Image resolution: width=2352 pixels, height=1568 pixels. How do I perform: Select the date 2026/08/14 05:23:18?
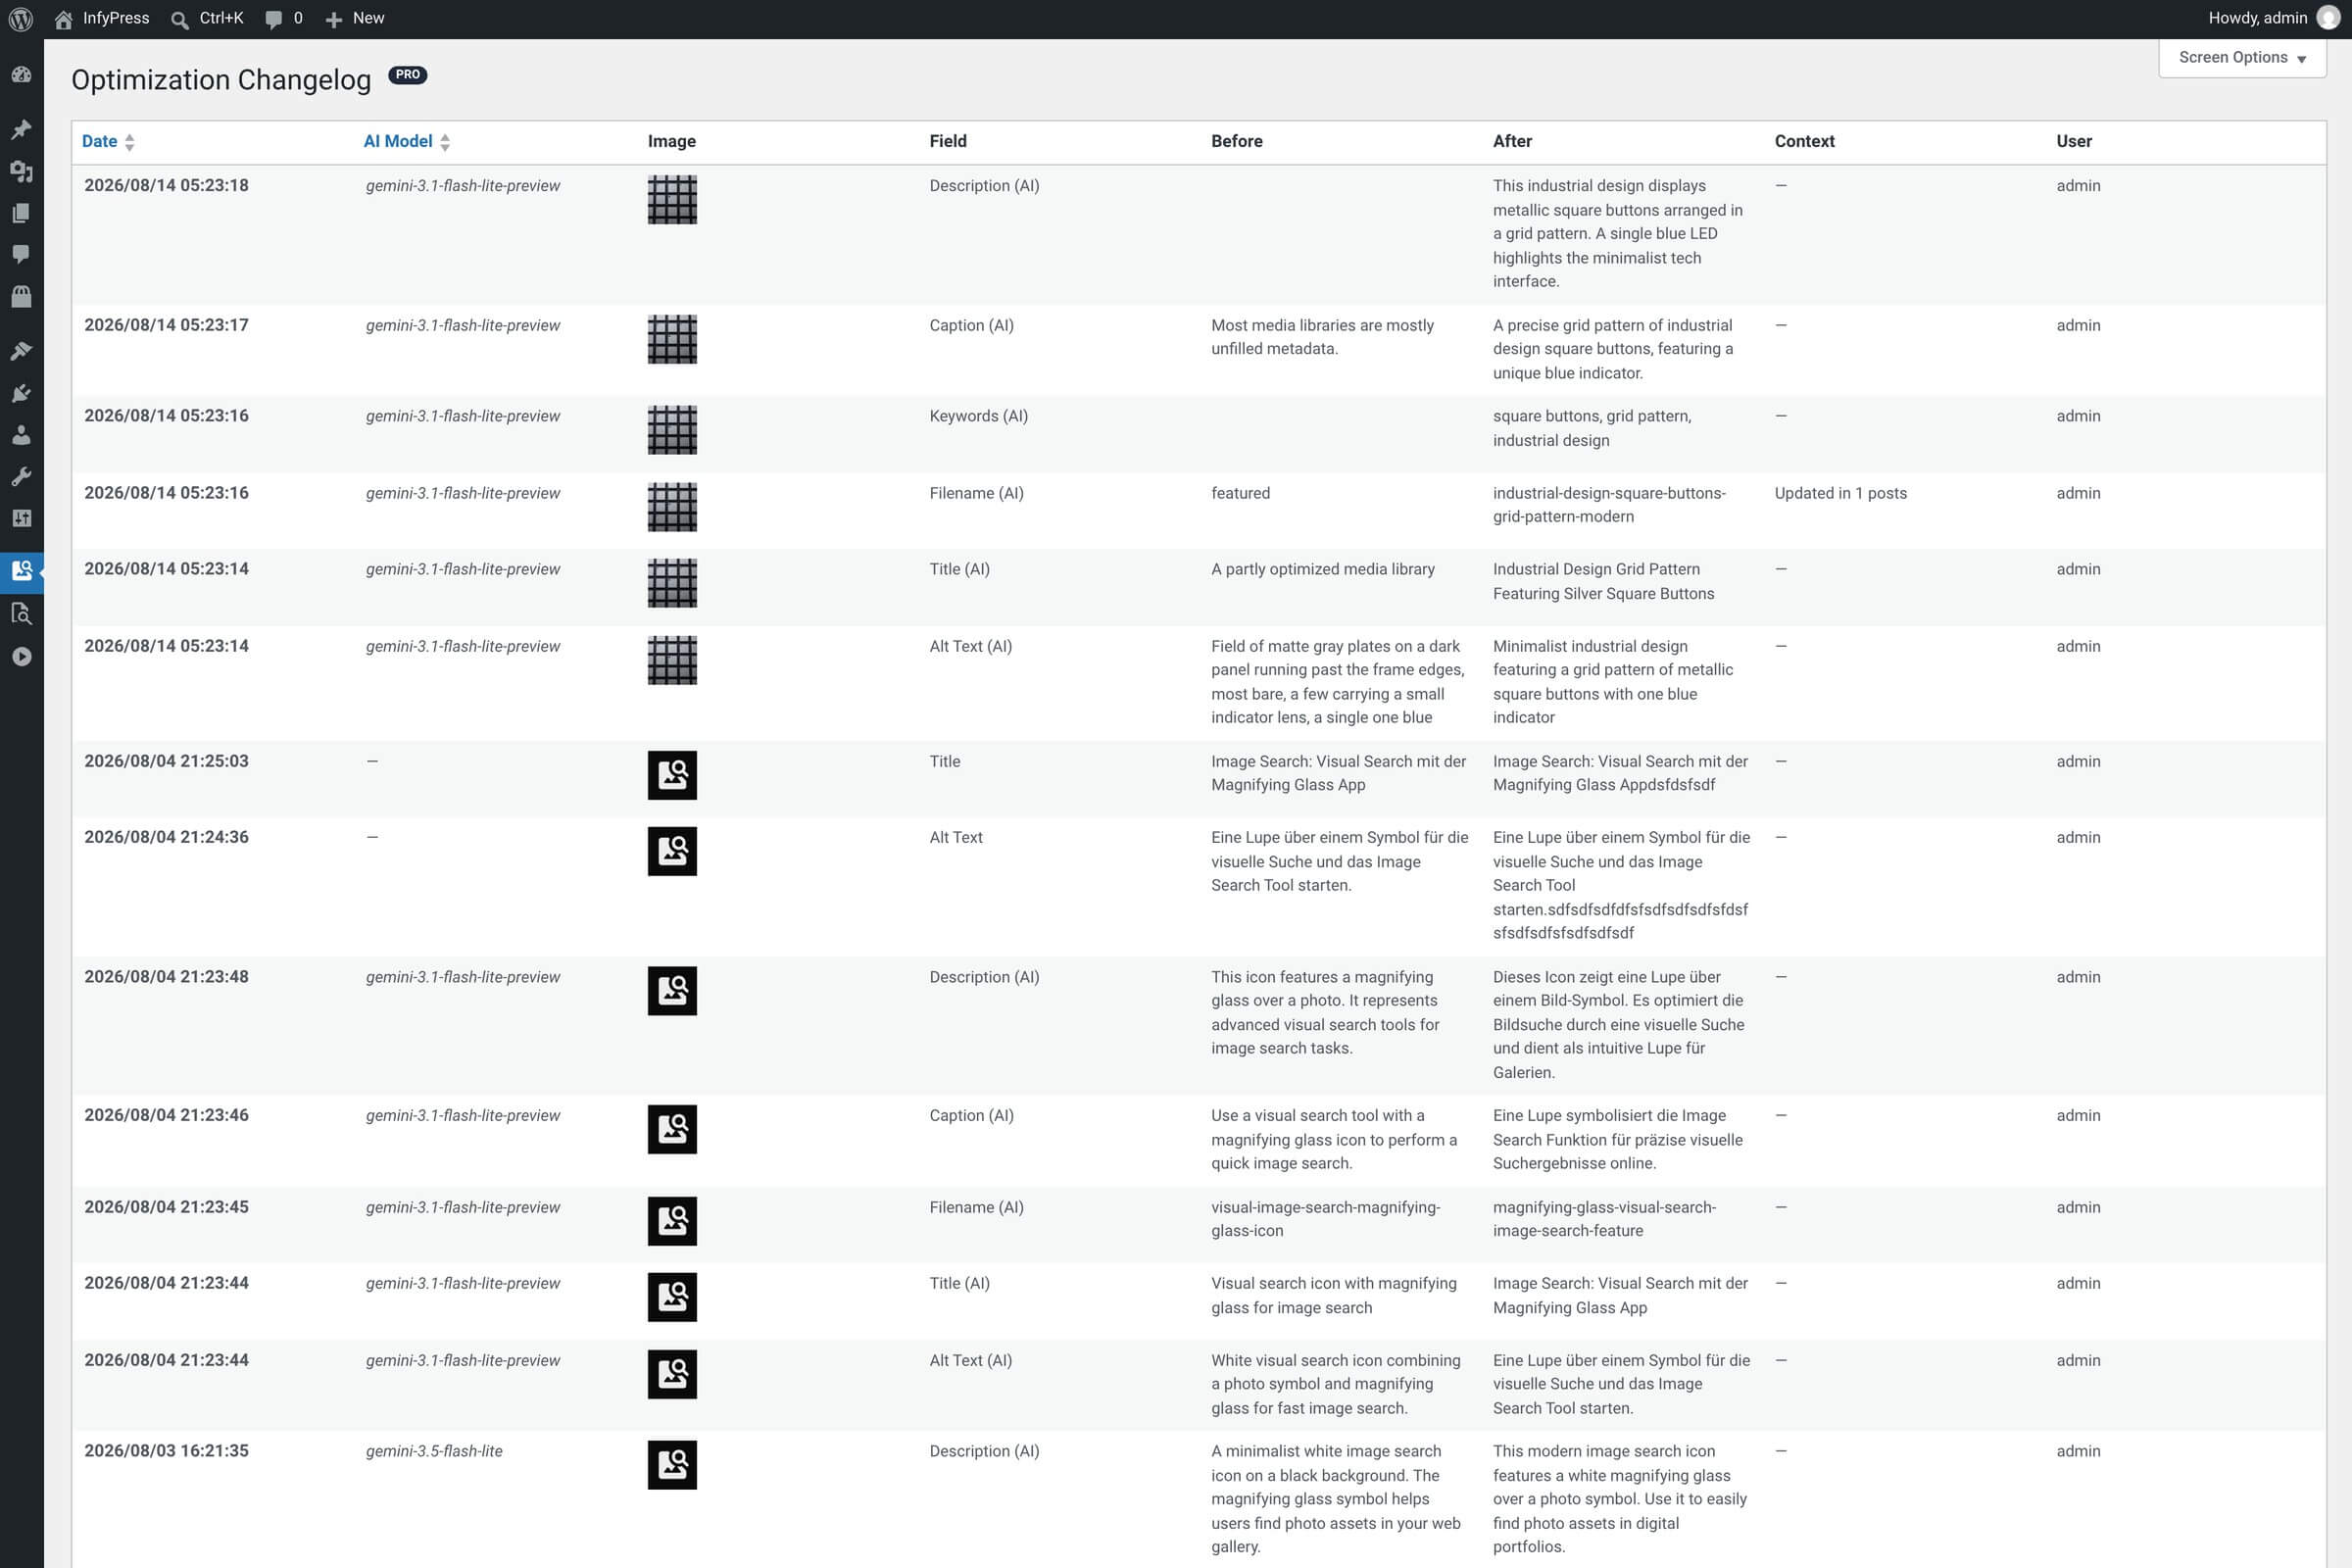tap(166, 186)
